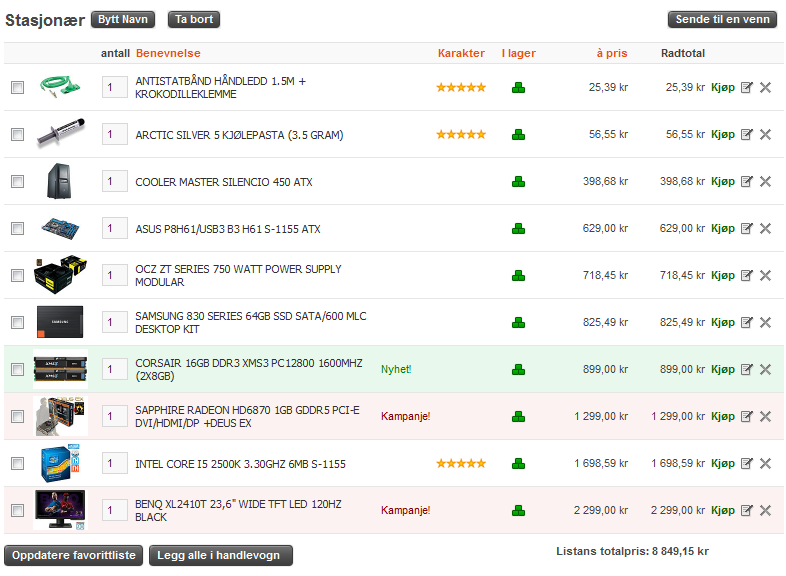
Task: Sort by Karakter column header
Action: (x=461, y=53)
